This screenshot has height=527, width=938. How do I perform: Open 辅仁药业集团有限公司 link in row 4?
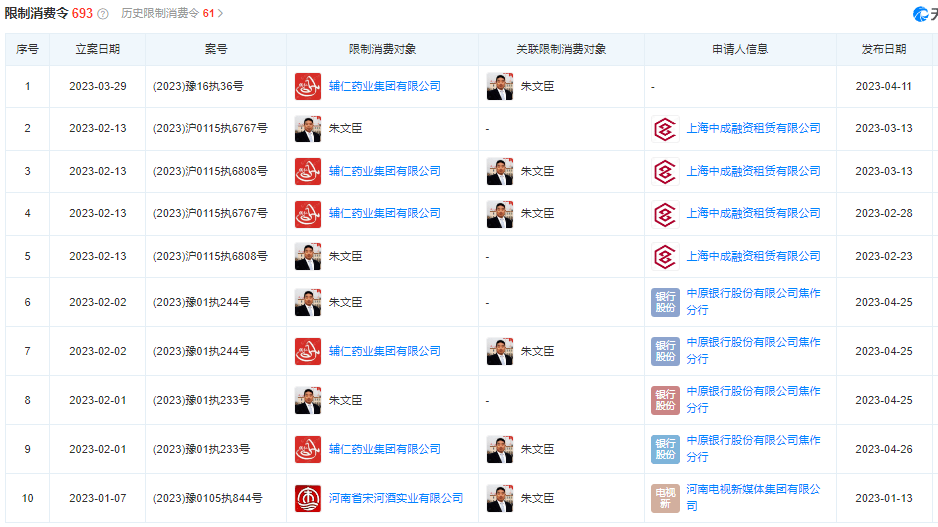click(385, 213)
